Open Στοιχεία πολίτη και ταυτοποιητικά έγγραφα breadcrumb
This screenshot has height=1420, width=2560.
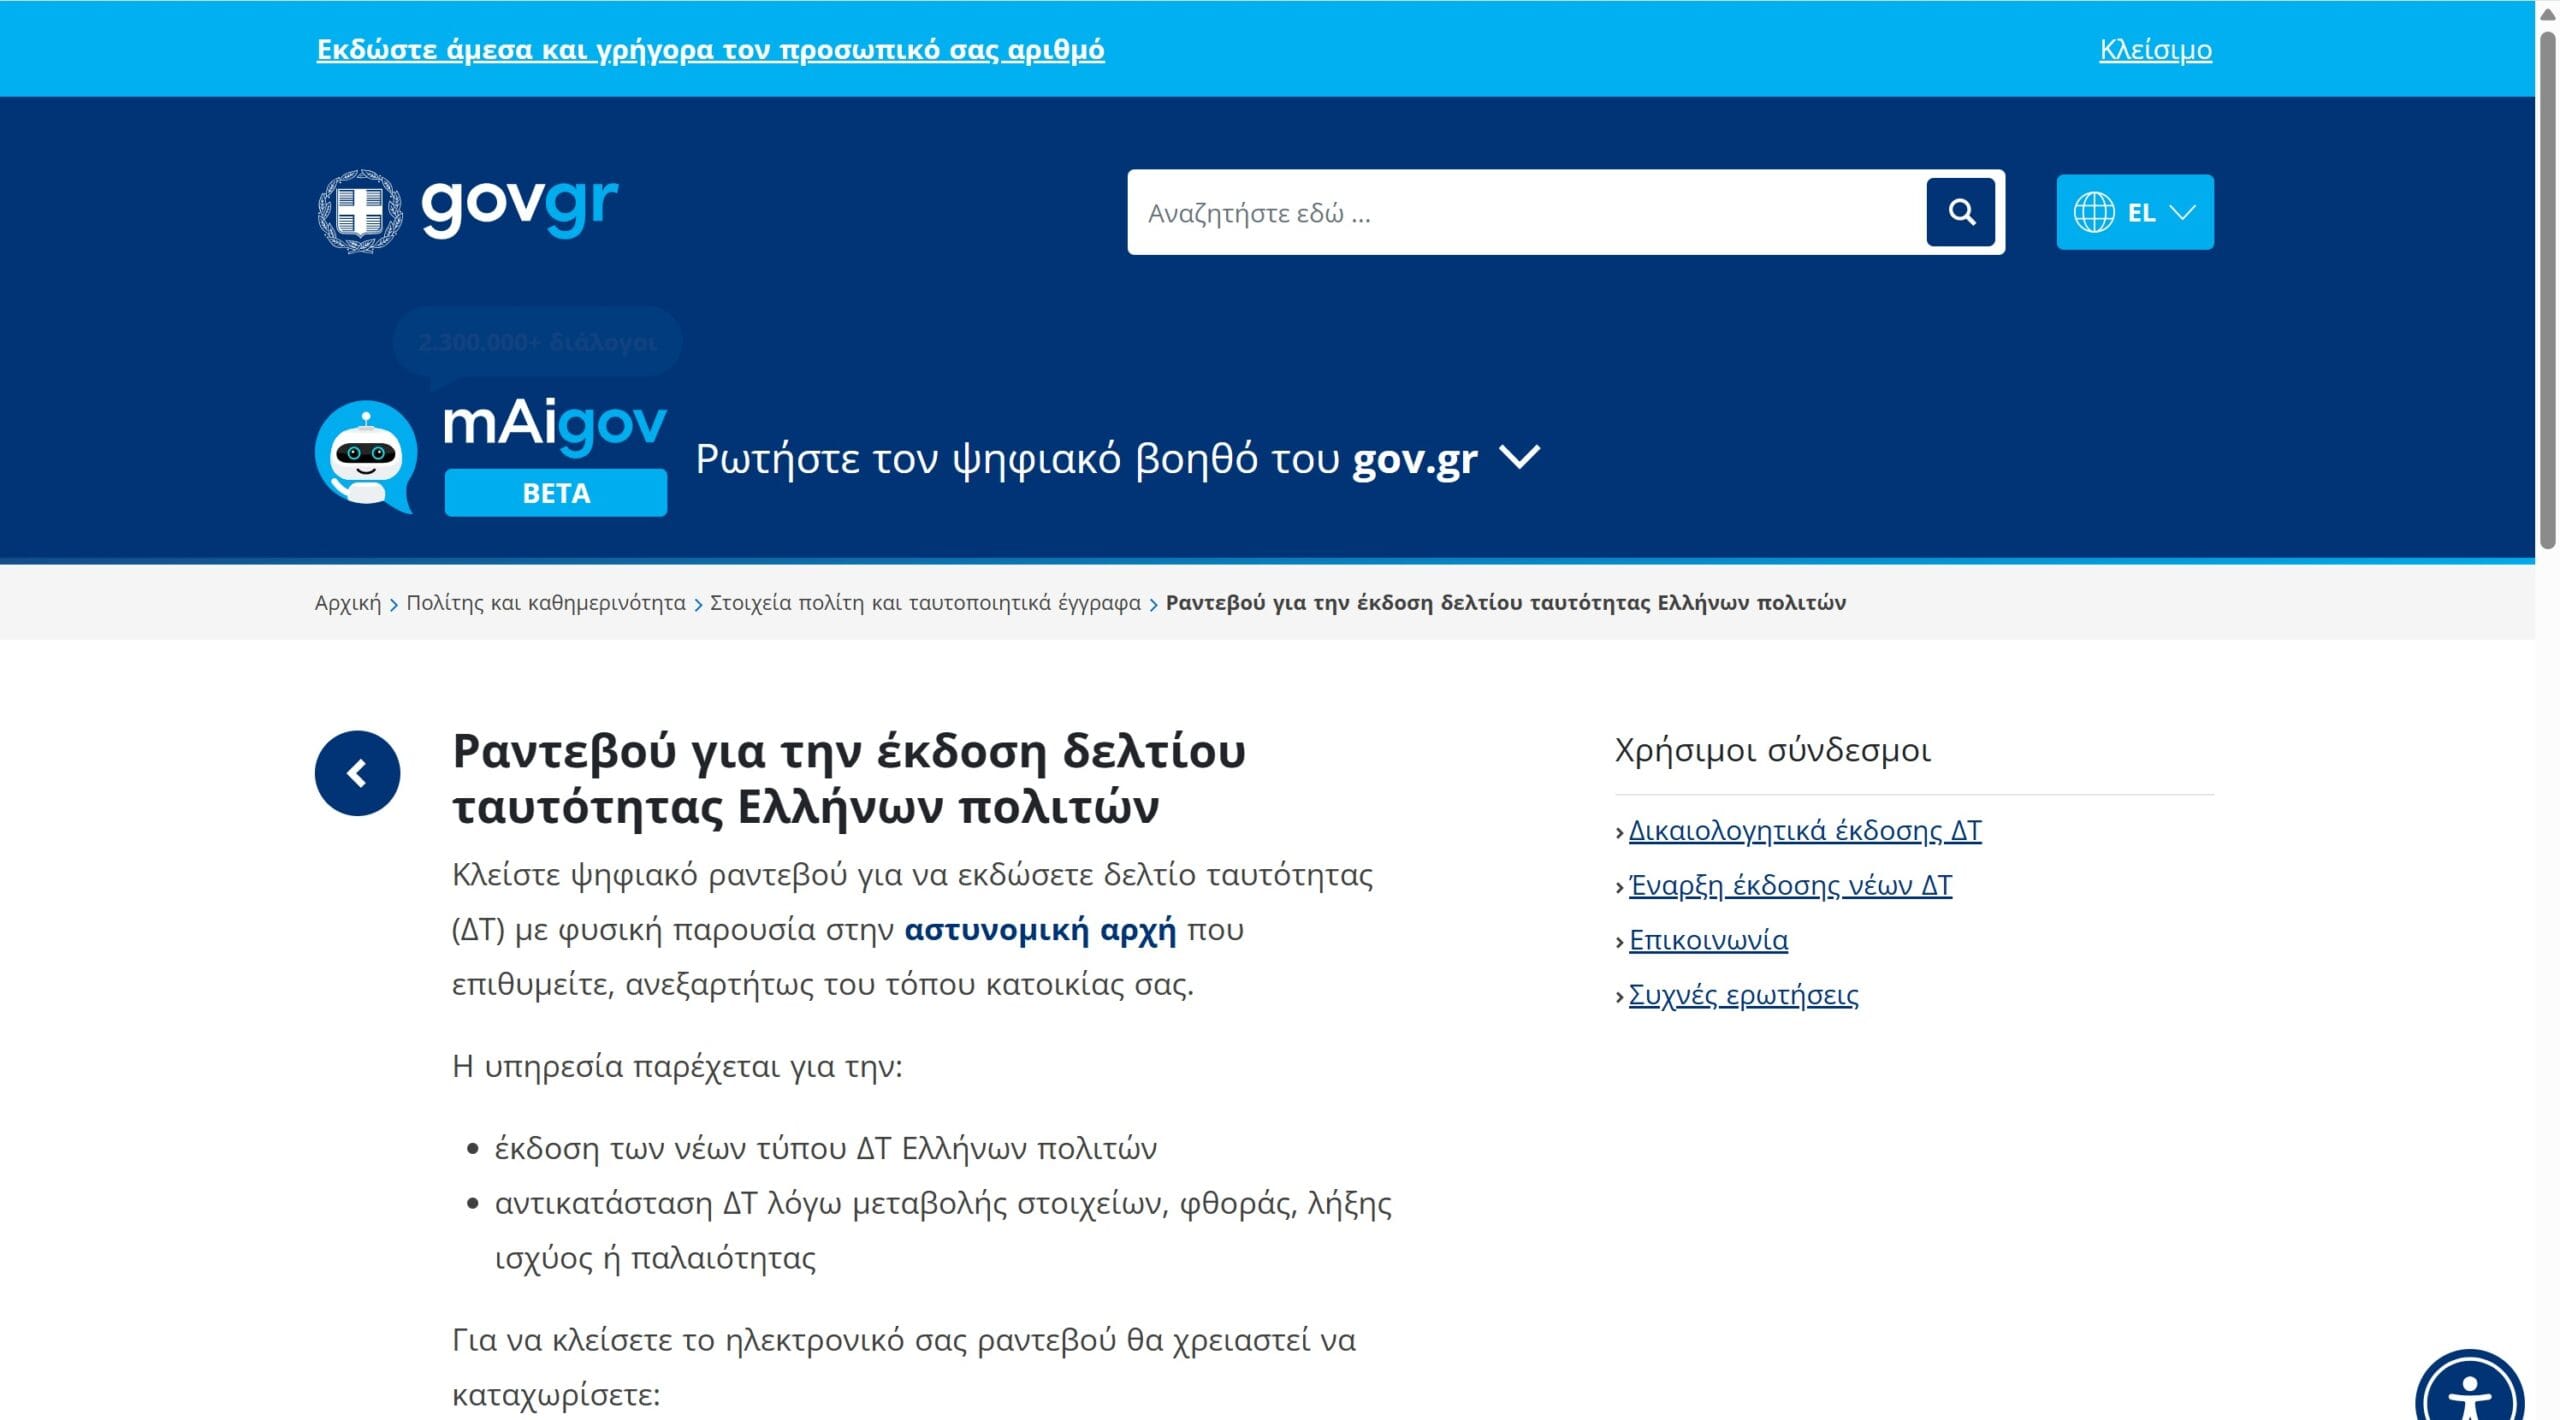tap(924, 602)
